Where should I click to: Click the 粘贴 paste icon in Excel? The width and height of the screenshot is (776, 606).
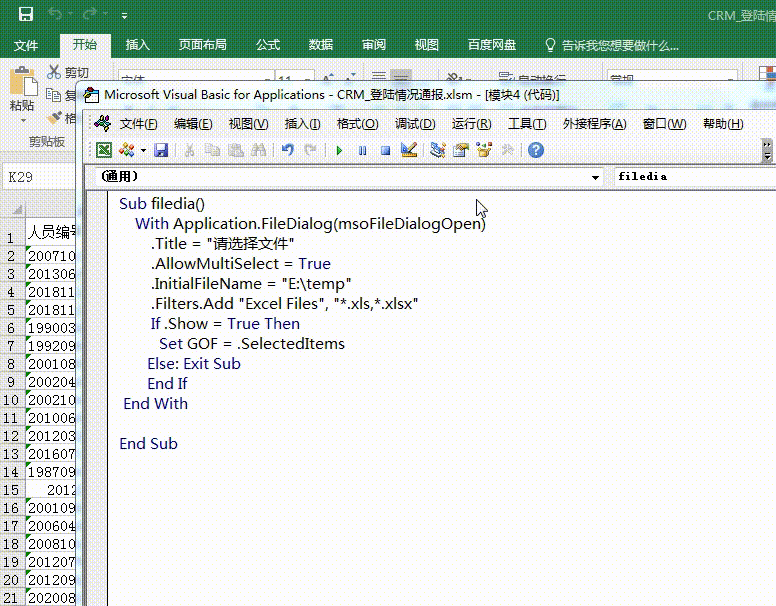[x=23, y=82]
